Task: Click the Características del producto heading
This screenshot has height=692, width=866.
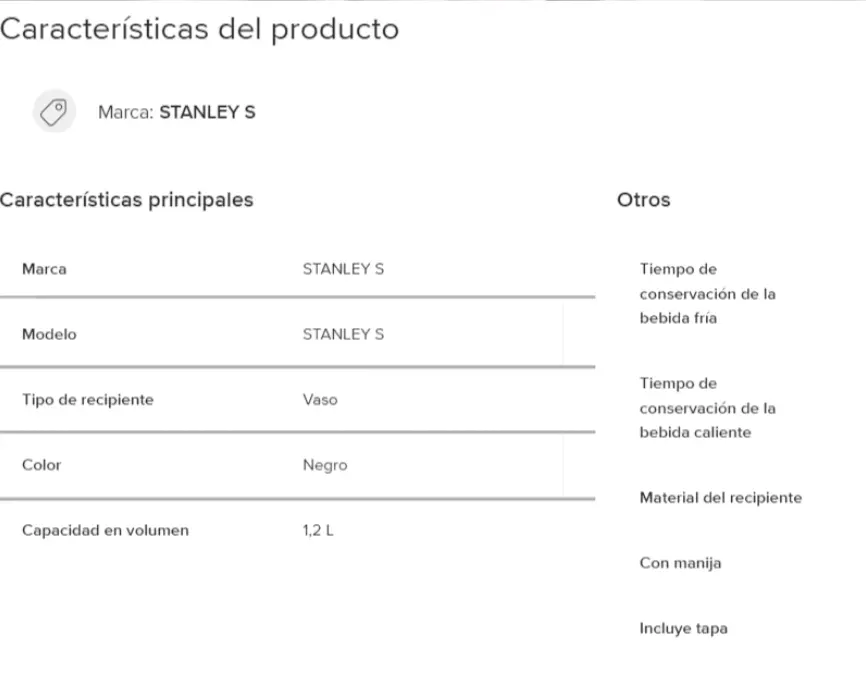Action: (x=199, y=29)
